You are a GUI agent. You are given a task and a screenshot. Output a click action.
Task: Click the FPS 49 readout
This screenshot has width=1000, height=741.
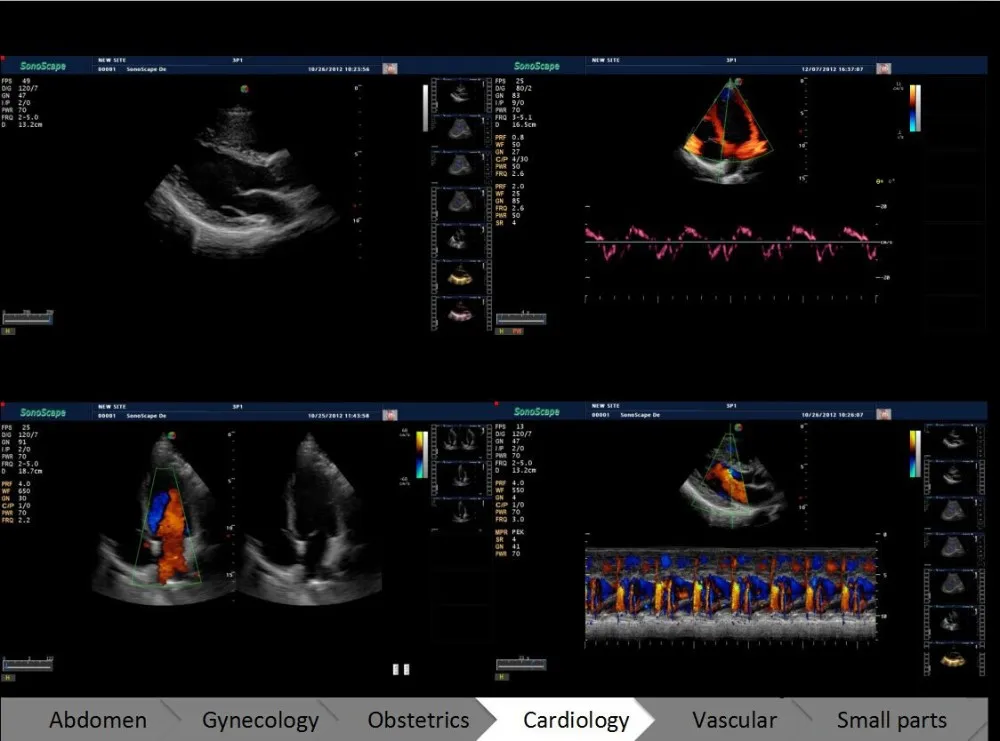pyautogui.click(x=17, y=81)
